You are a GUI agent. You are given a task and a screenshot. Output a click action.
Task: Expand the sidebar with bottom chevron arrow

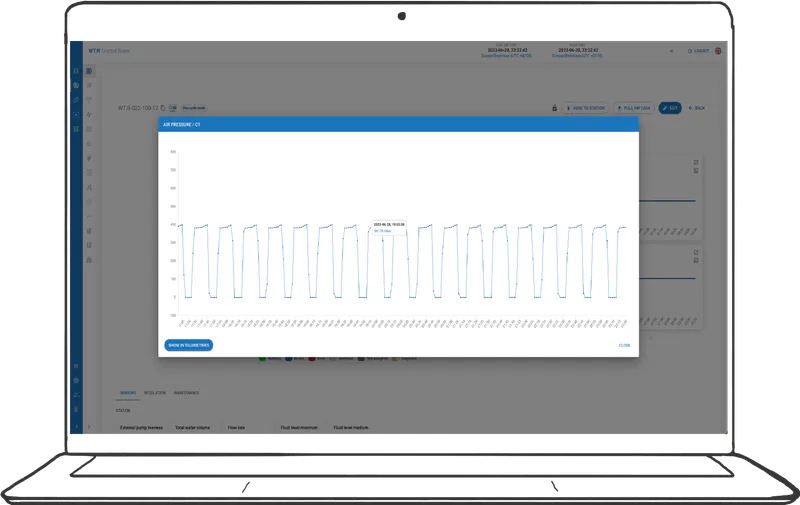[x=76, y=427]
